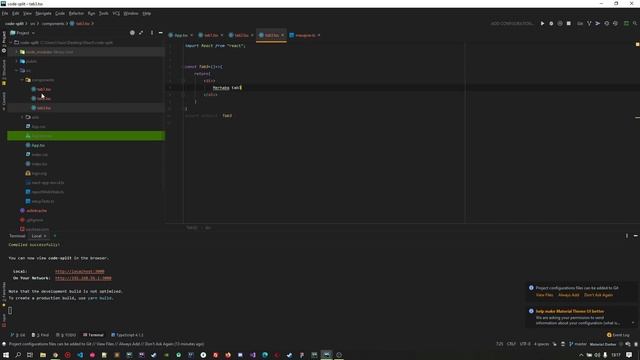
Task: Expand the Material Theme notification chevron
Action: (633, 323)
